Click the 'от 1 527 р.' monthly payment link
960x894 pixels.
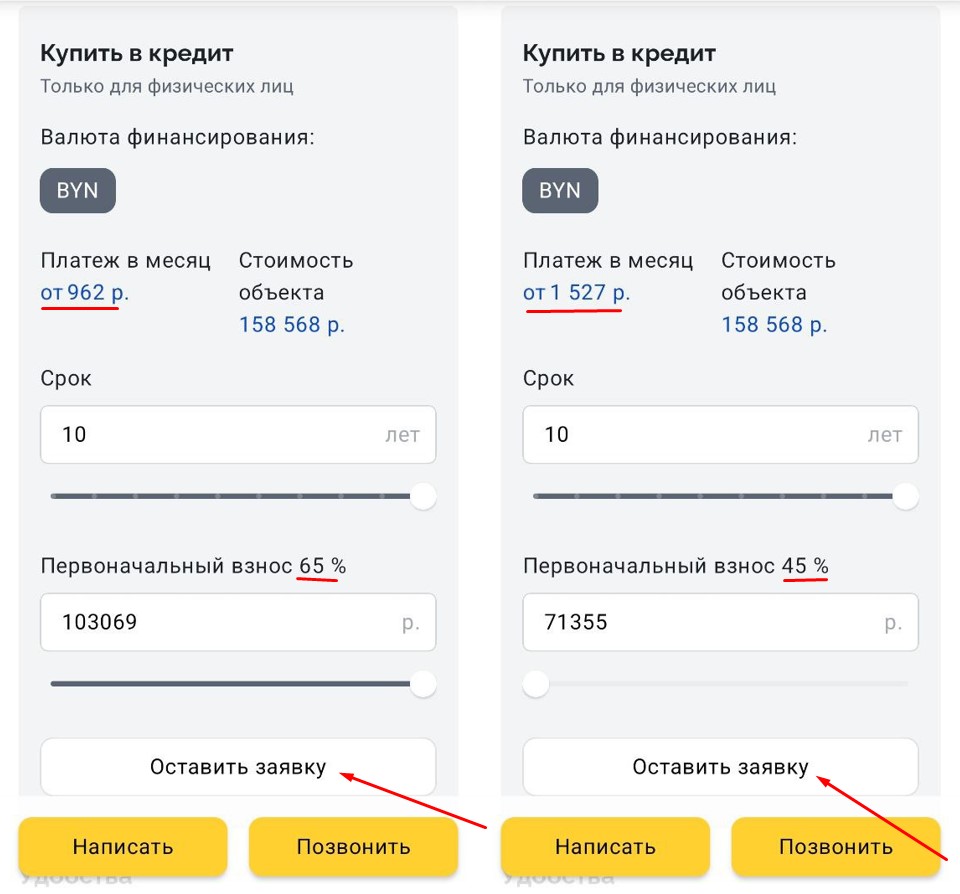pyautogui.click(x=576, y=293)
